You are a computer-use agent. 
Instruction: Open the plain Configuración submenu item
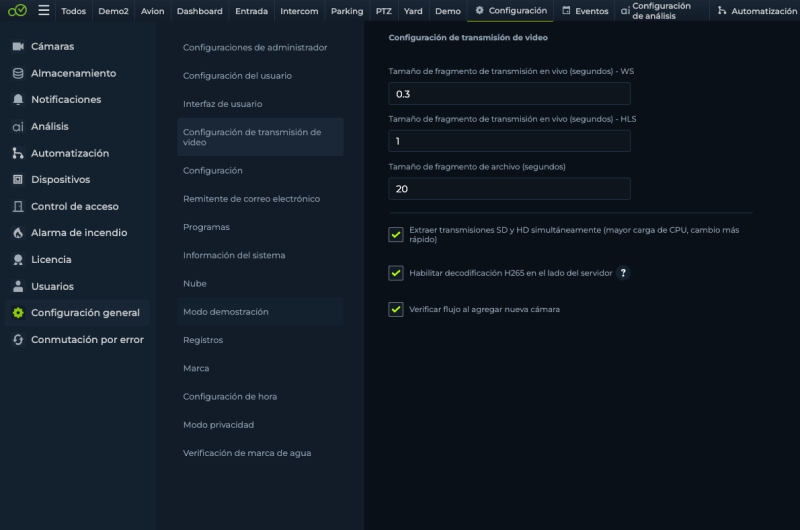(x=260, y=170)
